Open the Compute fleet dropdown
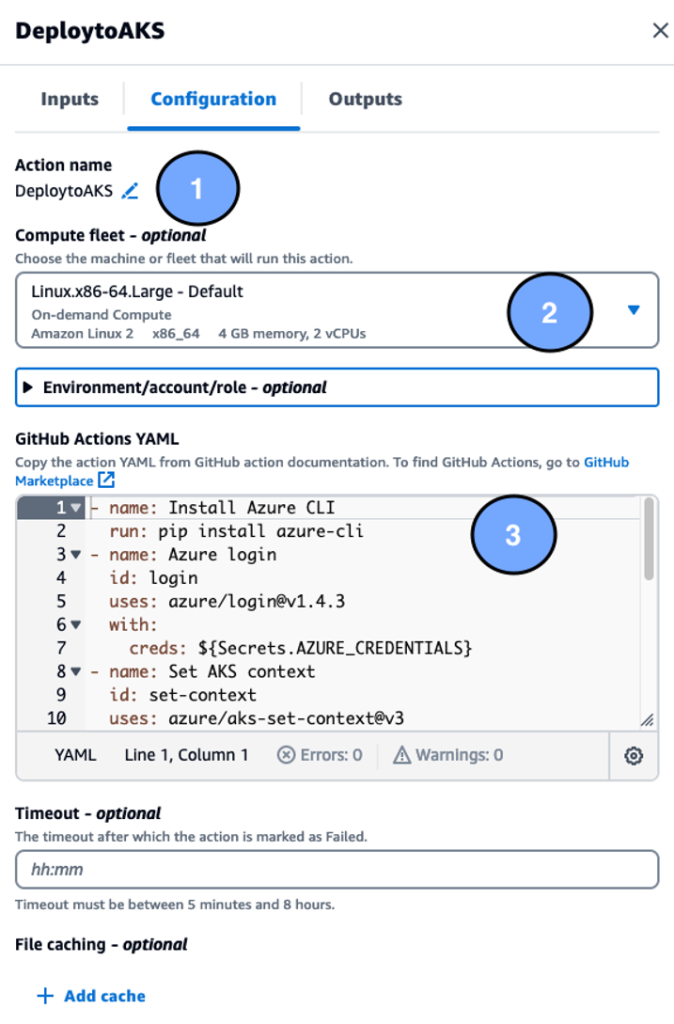The width and height of the screenshot is (674, 1024). (x=633, y=310)
